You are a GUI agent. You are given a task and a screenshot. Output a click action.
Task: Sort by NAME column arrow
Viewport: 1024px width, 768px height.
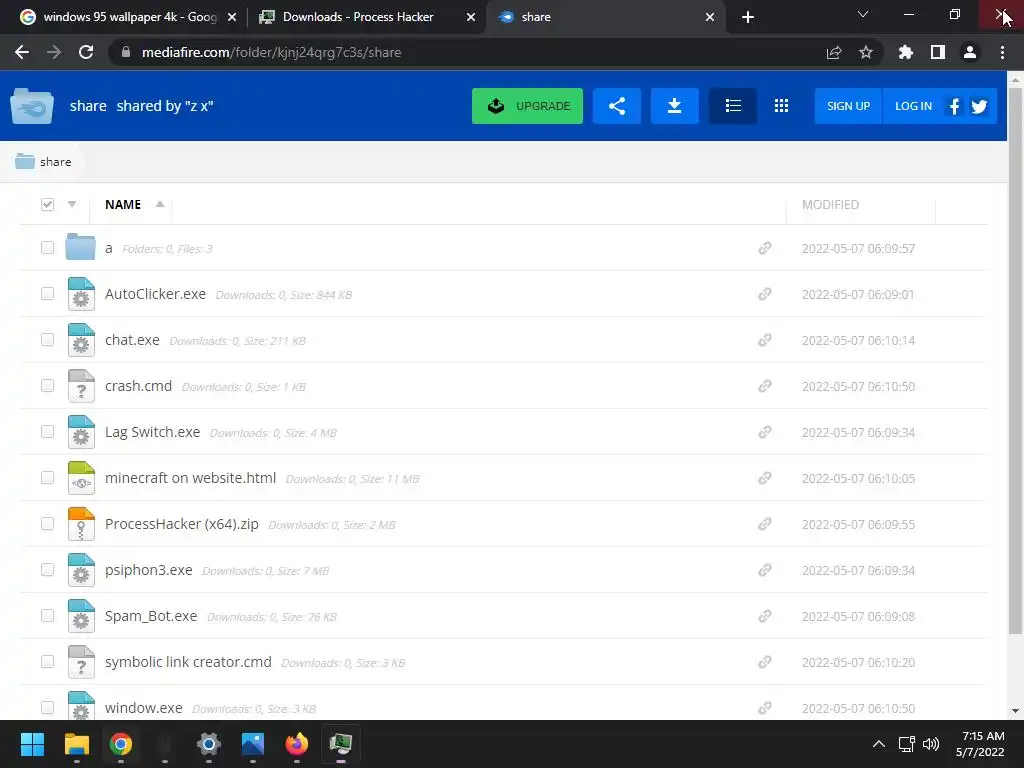tap(160, 204)
